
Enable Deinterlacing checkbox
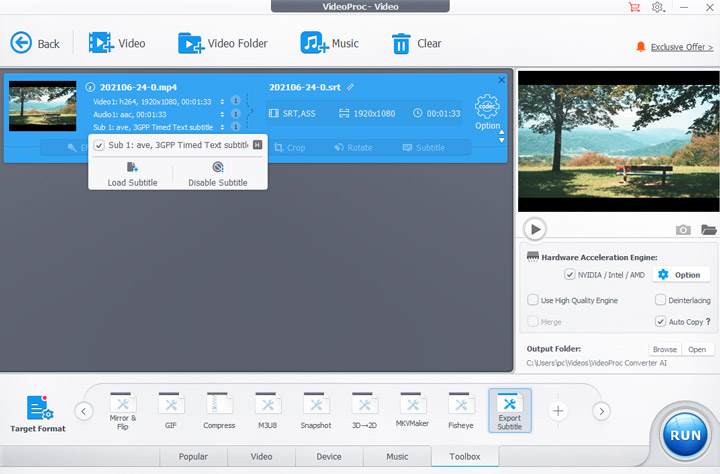coord(660,300)
